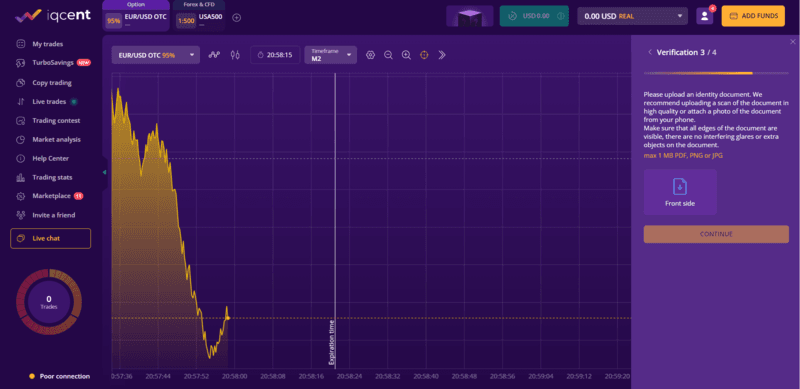The image size is (800, 389).
Task: Click the profile notification badge
Action: click(x=712, y=8)
